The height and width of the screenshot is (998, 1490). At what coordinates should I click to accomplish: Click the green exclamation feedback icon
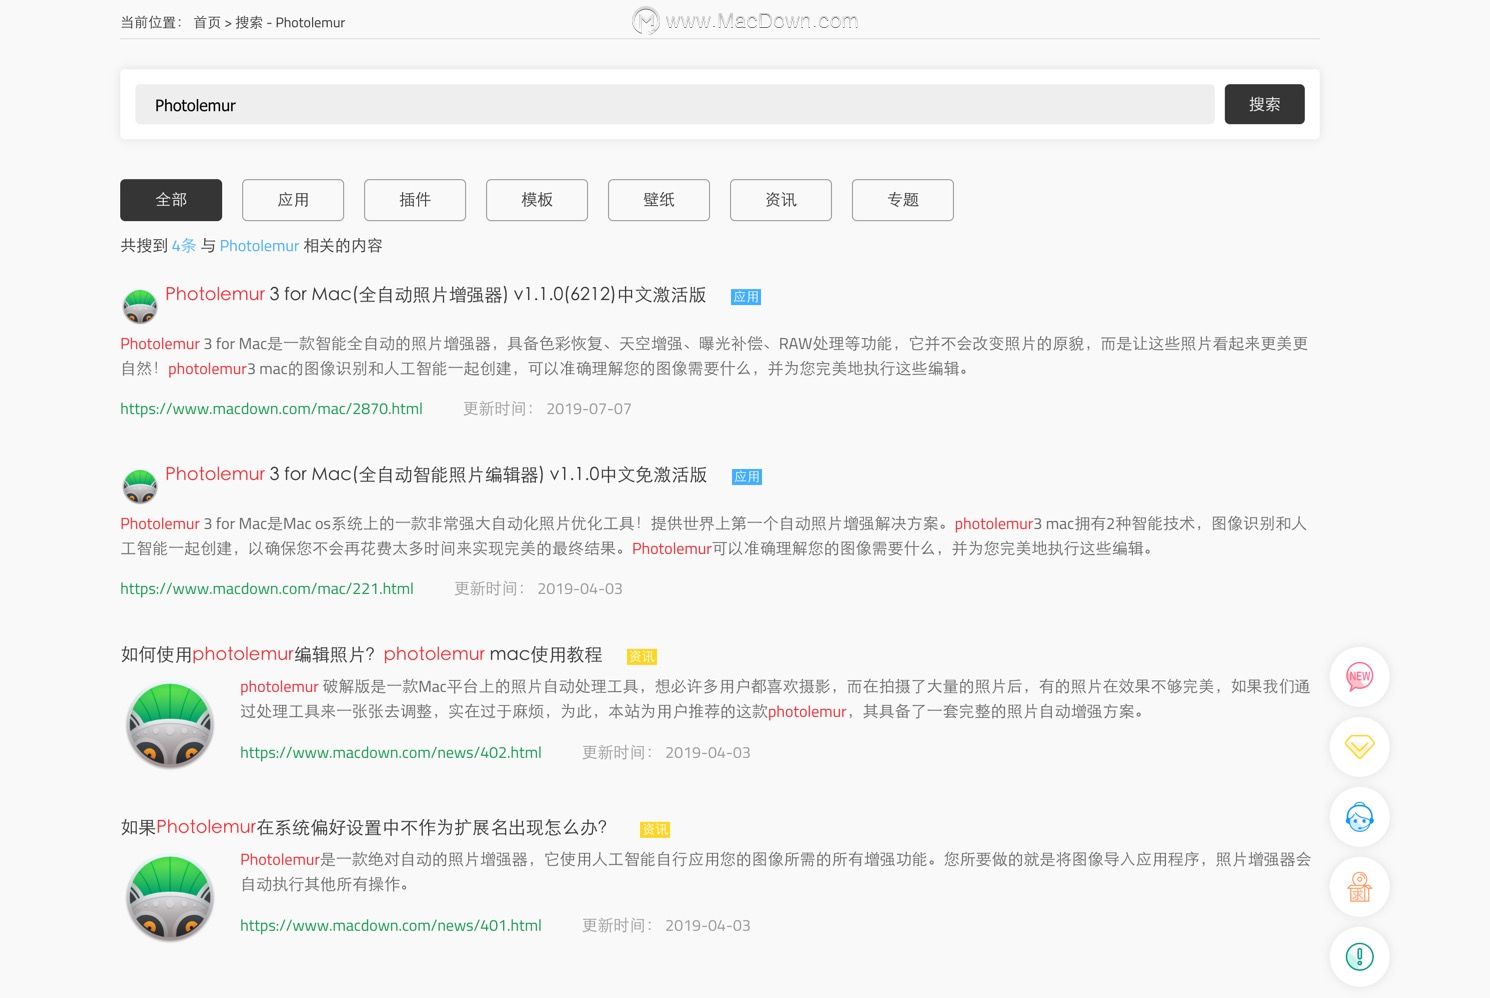click(x=1359, y=957)
